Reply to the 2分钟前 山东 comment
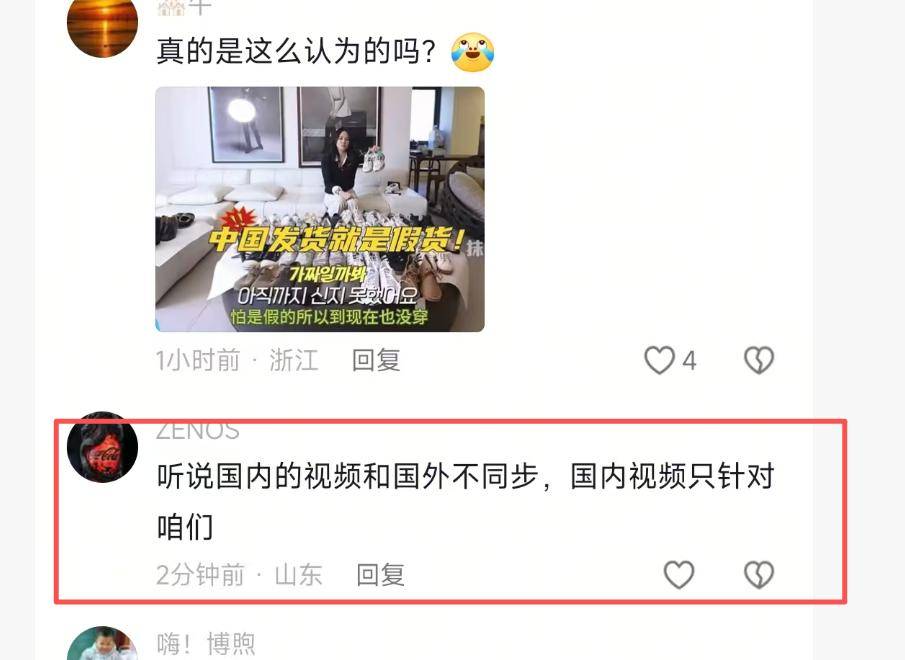This screenshot has height=660, width=905. 380,575
